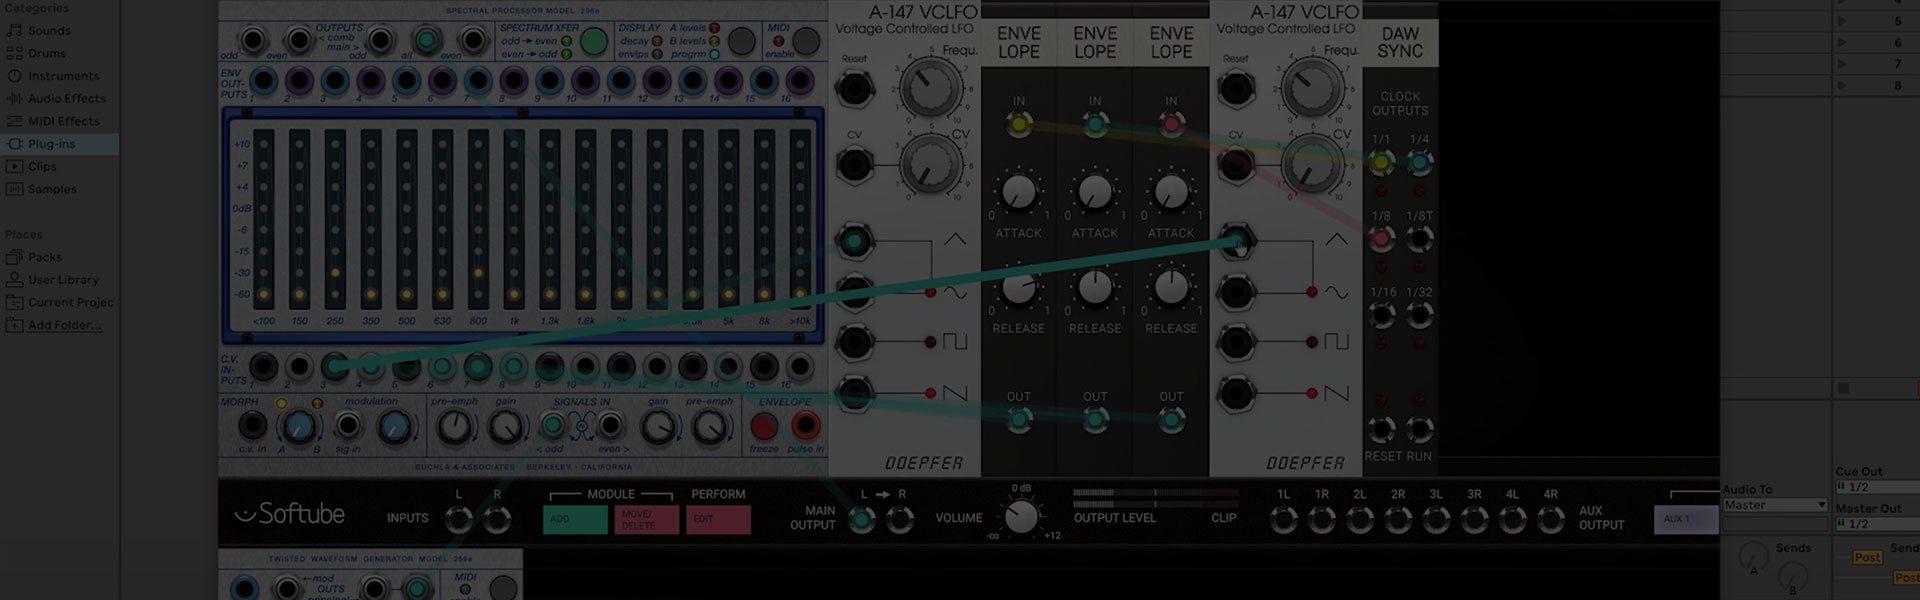This screenshot has width=1920, height=600.
Task: Click the DAW Sync Run output jack
Action: tap(1419, 430)
